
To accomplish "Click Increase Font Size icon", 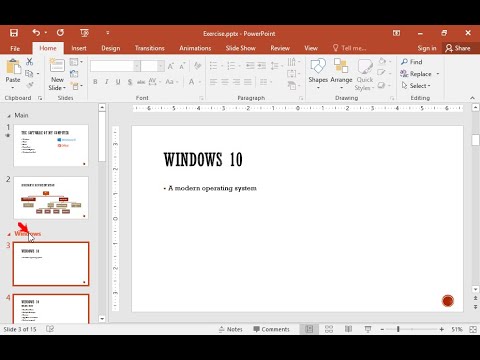I will pos(171,66).
